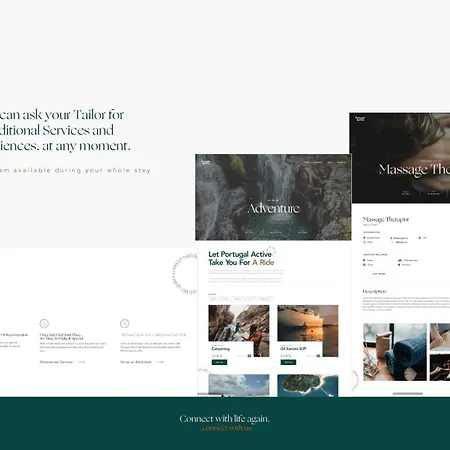Click the green button under Canyoning card
Screen dimensions: 450x450
pyautogui.click(x=219, y=362)
